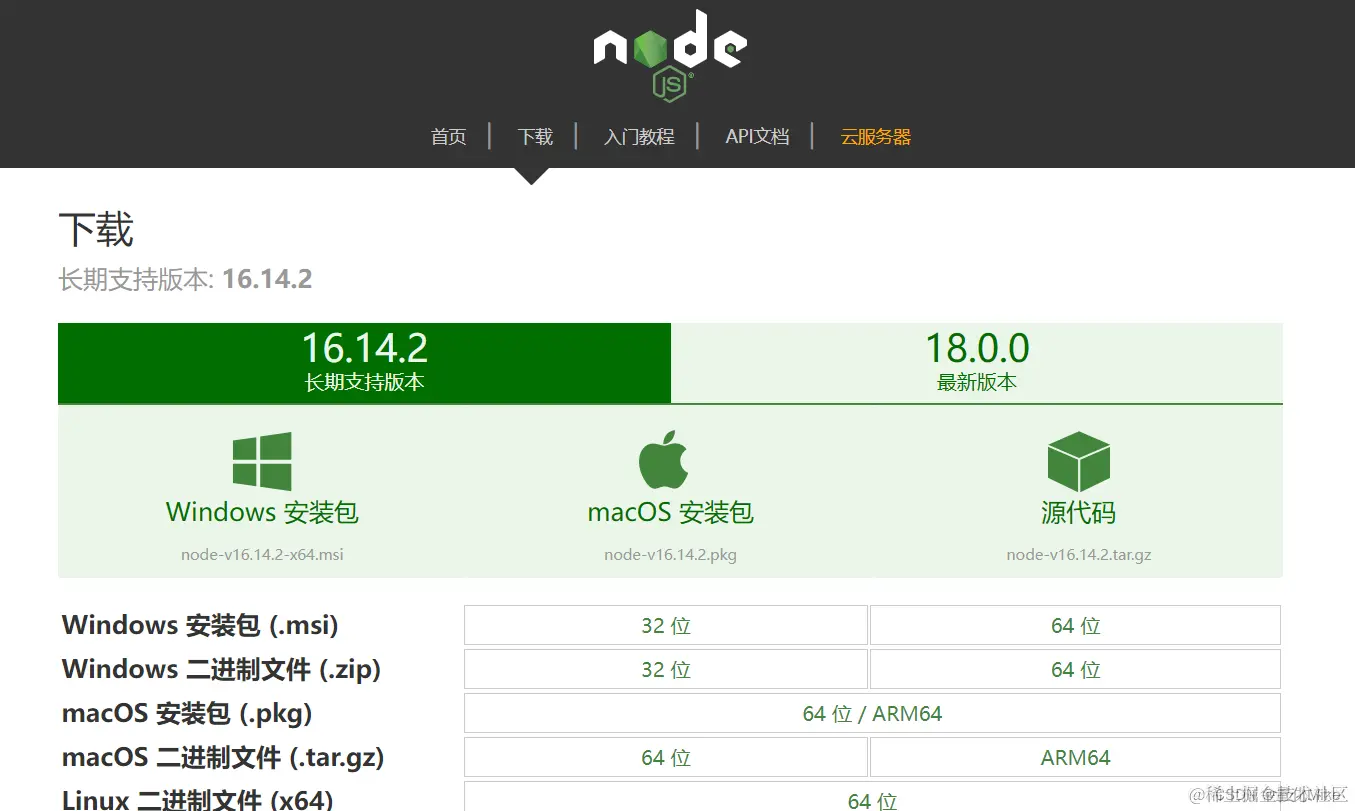Image resolution: width=1355 pixels, height=811 pixels.
Task: Open the API文档 nav item
Action: pyautogui.click(x=757, y=137)
